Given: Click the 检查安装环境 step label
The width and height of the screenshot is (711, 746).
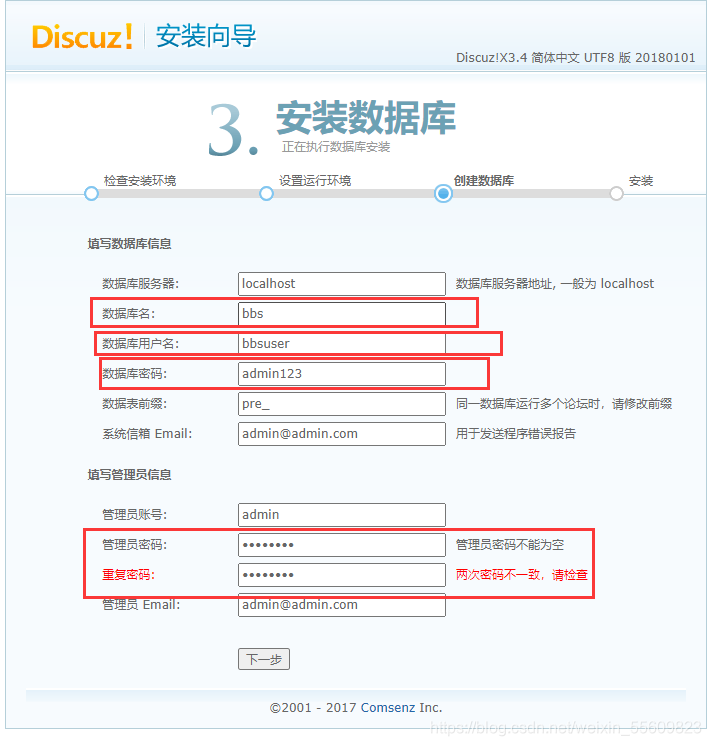Looking at the screenshot, I should click(140, 181).
